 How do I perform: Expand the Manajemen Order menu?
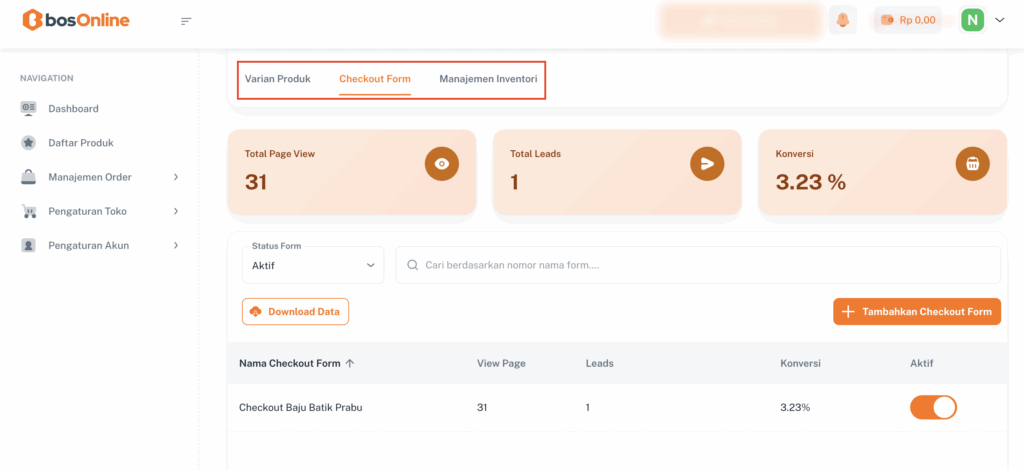(x=100, y=177)
